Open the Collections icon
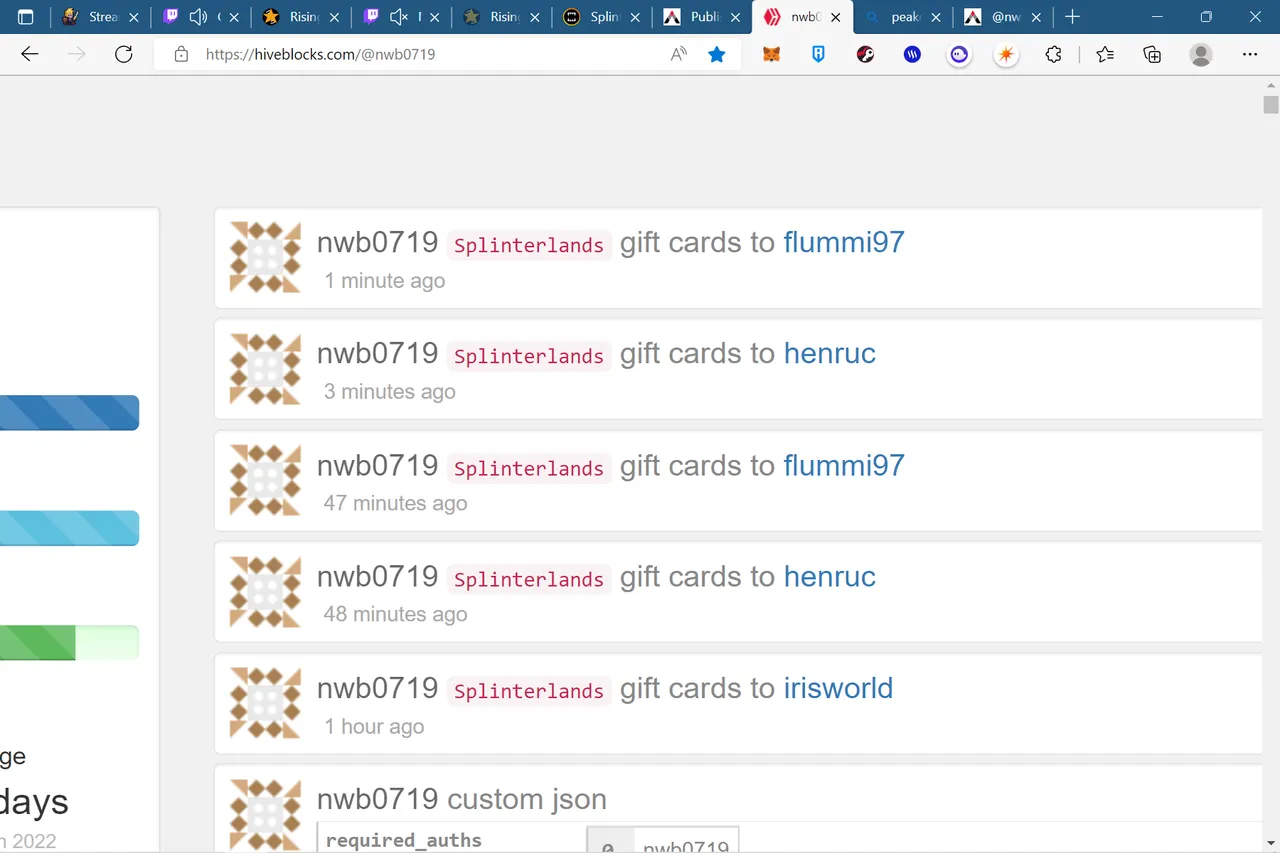Viewport: 1280px width, 853px height. click(1152, 55)
